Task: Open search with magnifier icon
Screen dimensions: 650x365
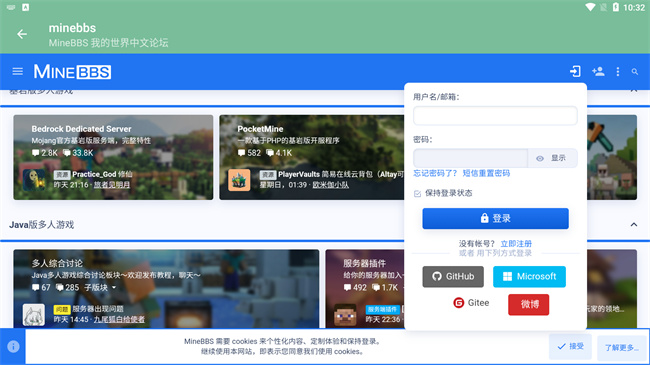Action: tap(635, 72)
